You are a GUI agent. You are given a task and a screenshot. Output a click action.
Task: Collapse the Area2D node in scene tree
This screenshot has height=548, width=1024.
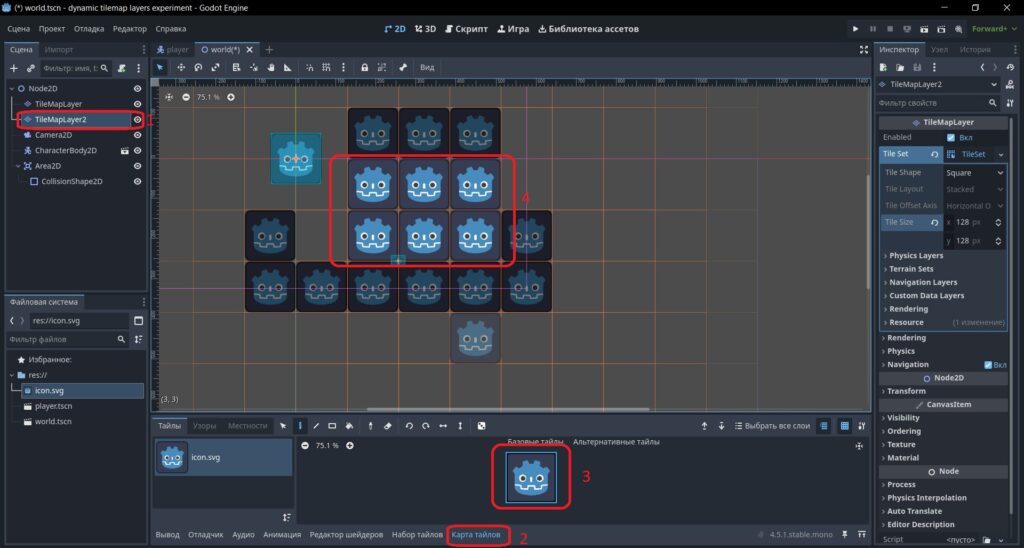click(18, 166)
